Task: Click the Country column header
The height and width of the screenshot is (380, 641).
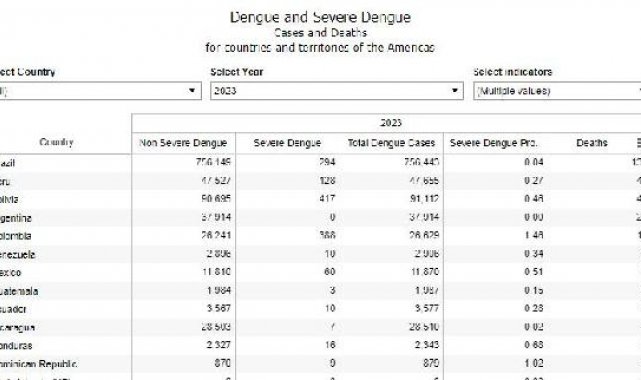Action: 56,142
